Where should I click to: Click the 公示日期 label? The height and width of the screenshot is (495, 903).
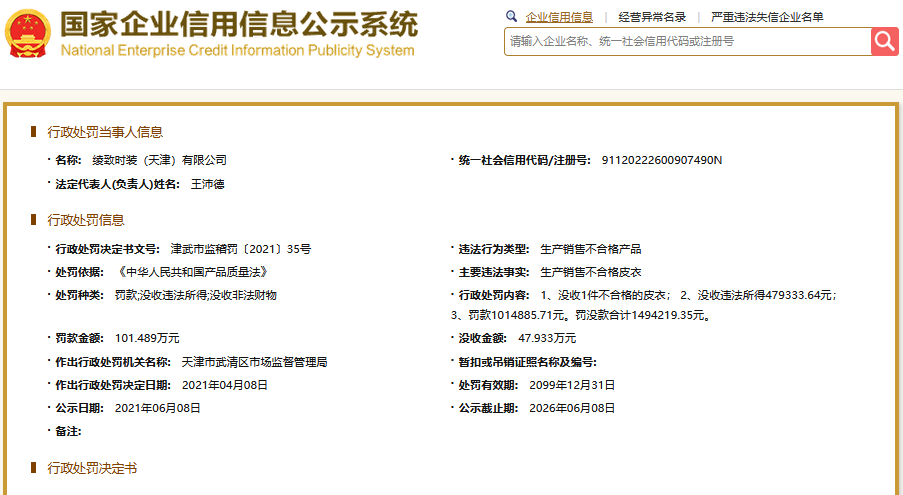point(79,408)
